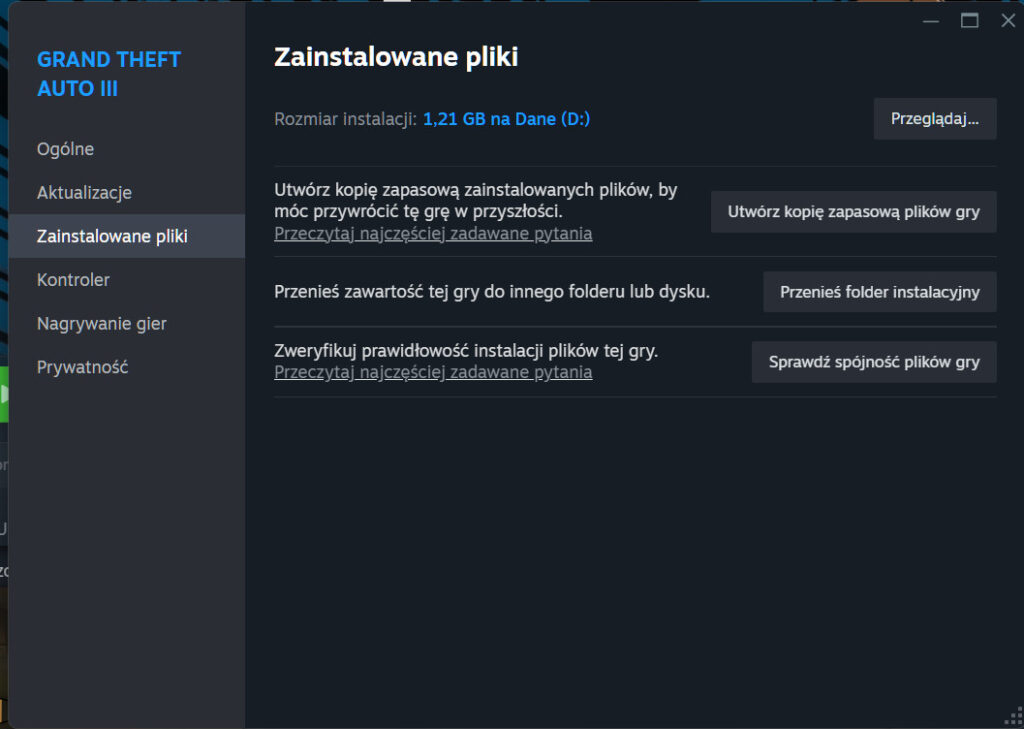Image resolution: width=1024 pixels, height=729 pixels.
Task: Maximize the game properties window
Action: (969, 21)
